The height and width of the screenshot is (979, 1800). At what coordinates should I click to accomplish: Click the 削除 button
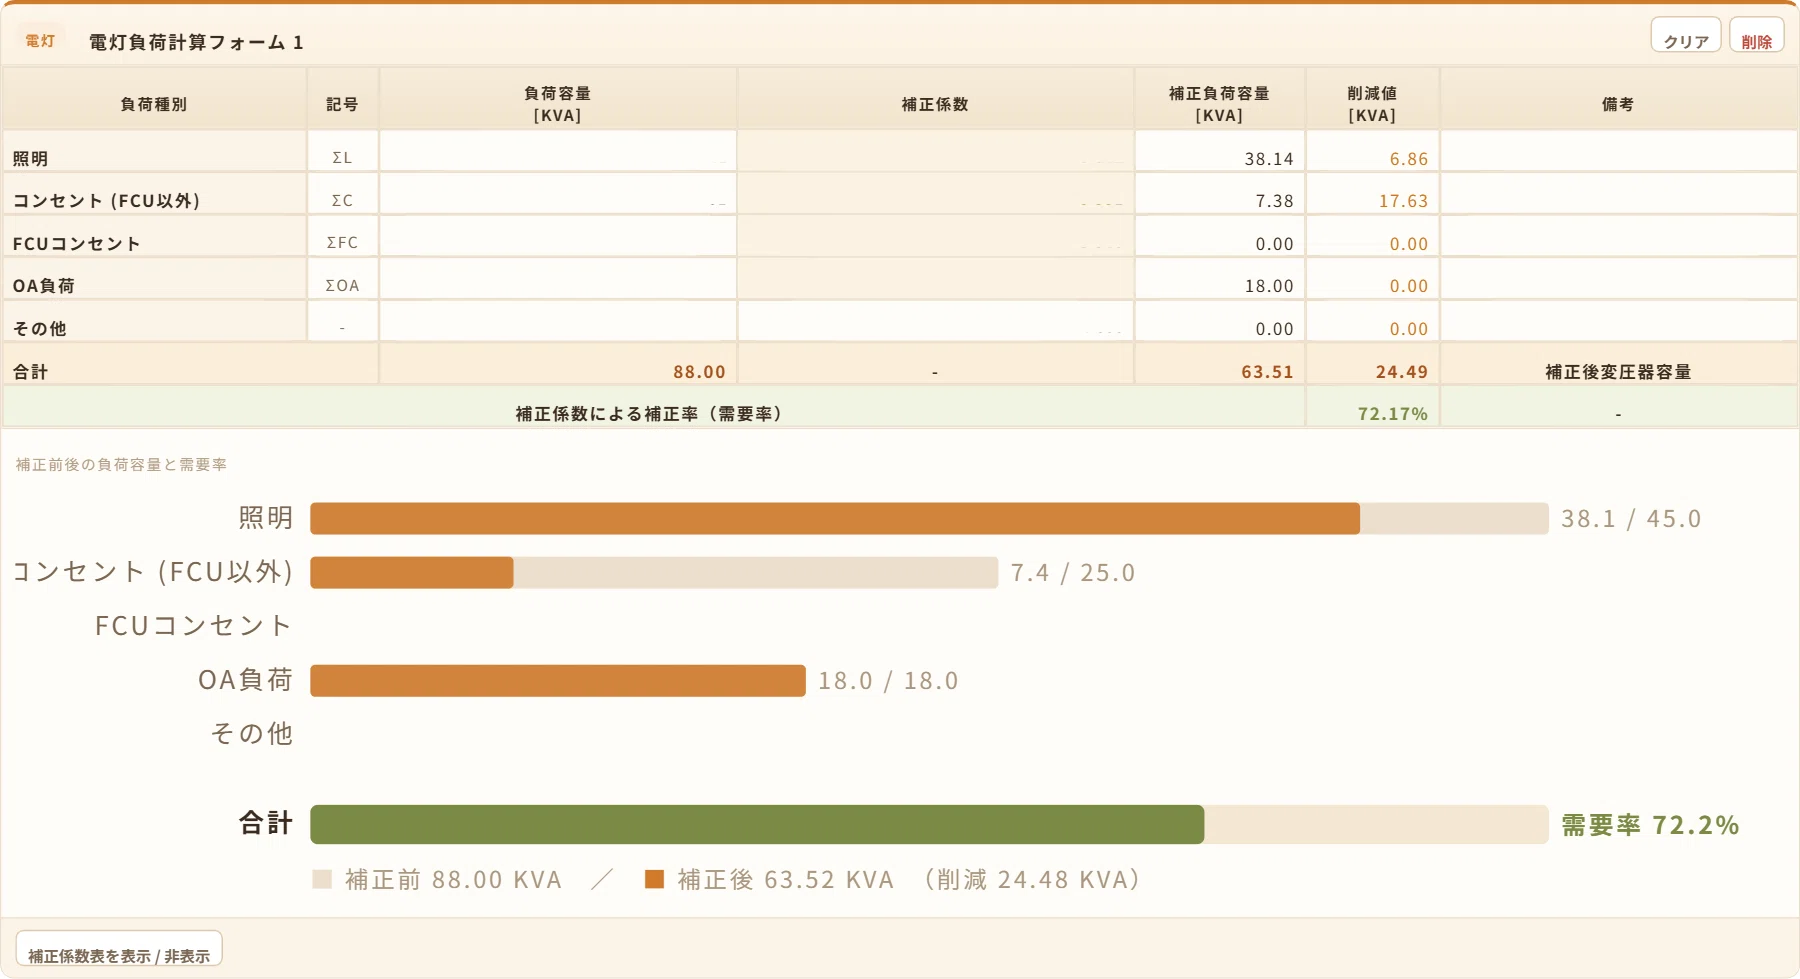1756,35
